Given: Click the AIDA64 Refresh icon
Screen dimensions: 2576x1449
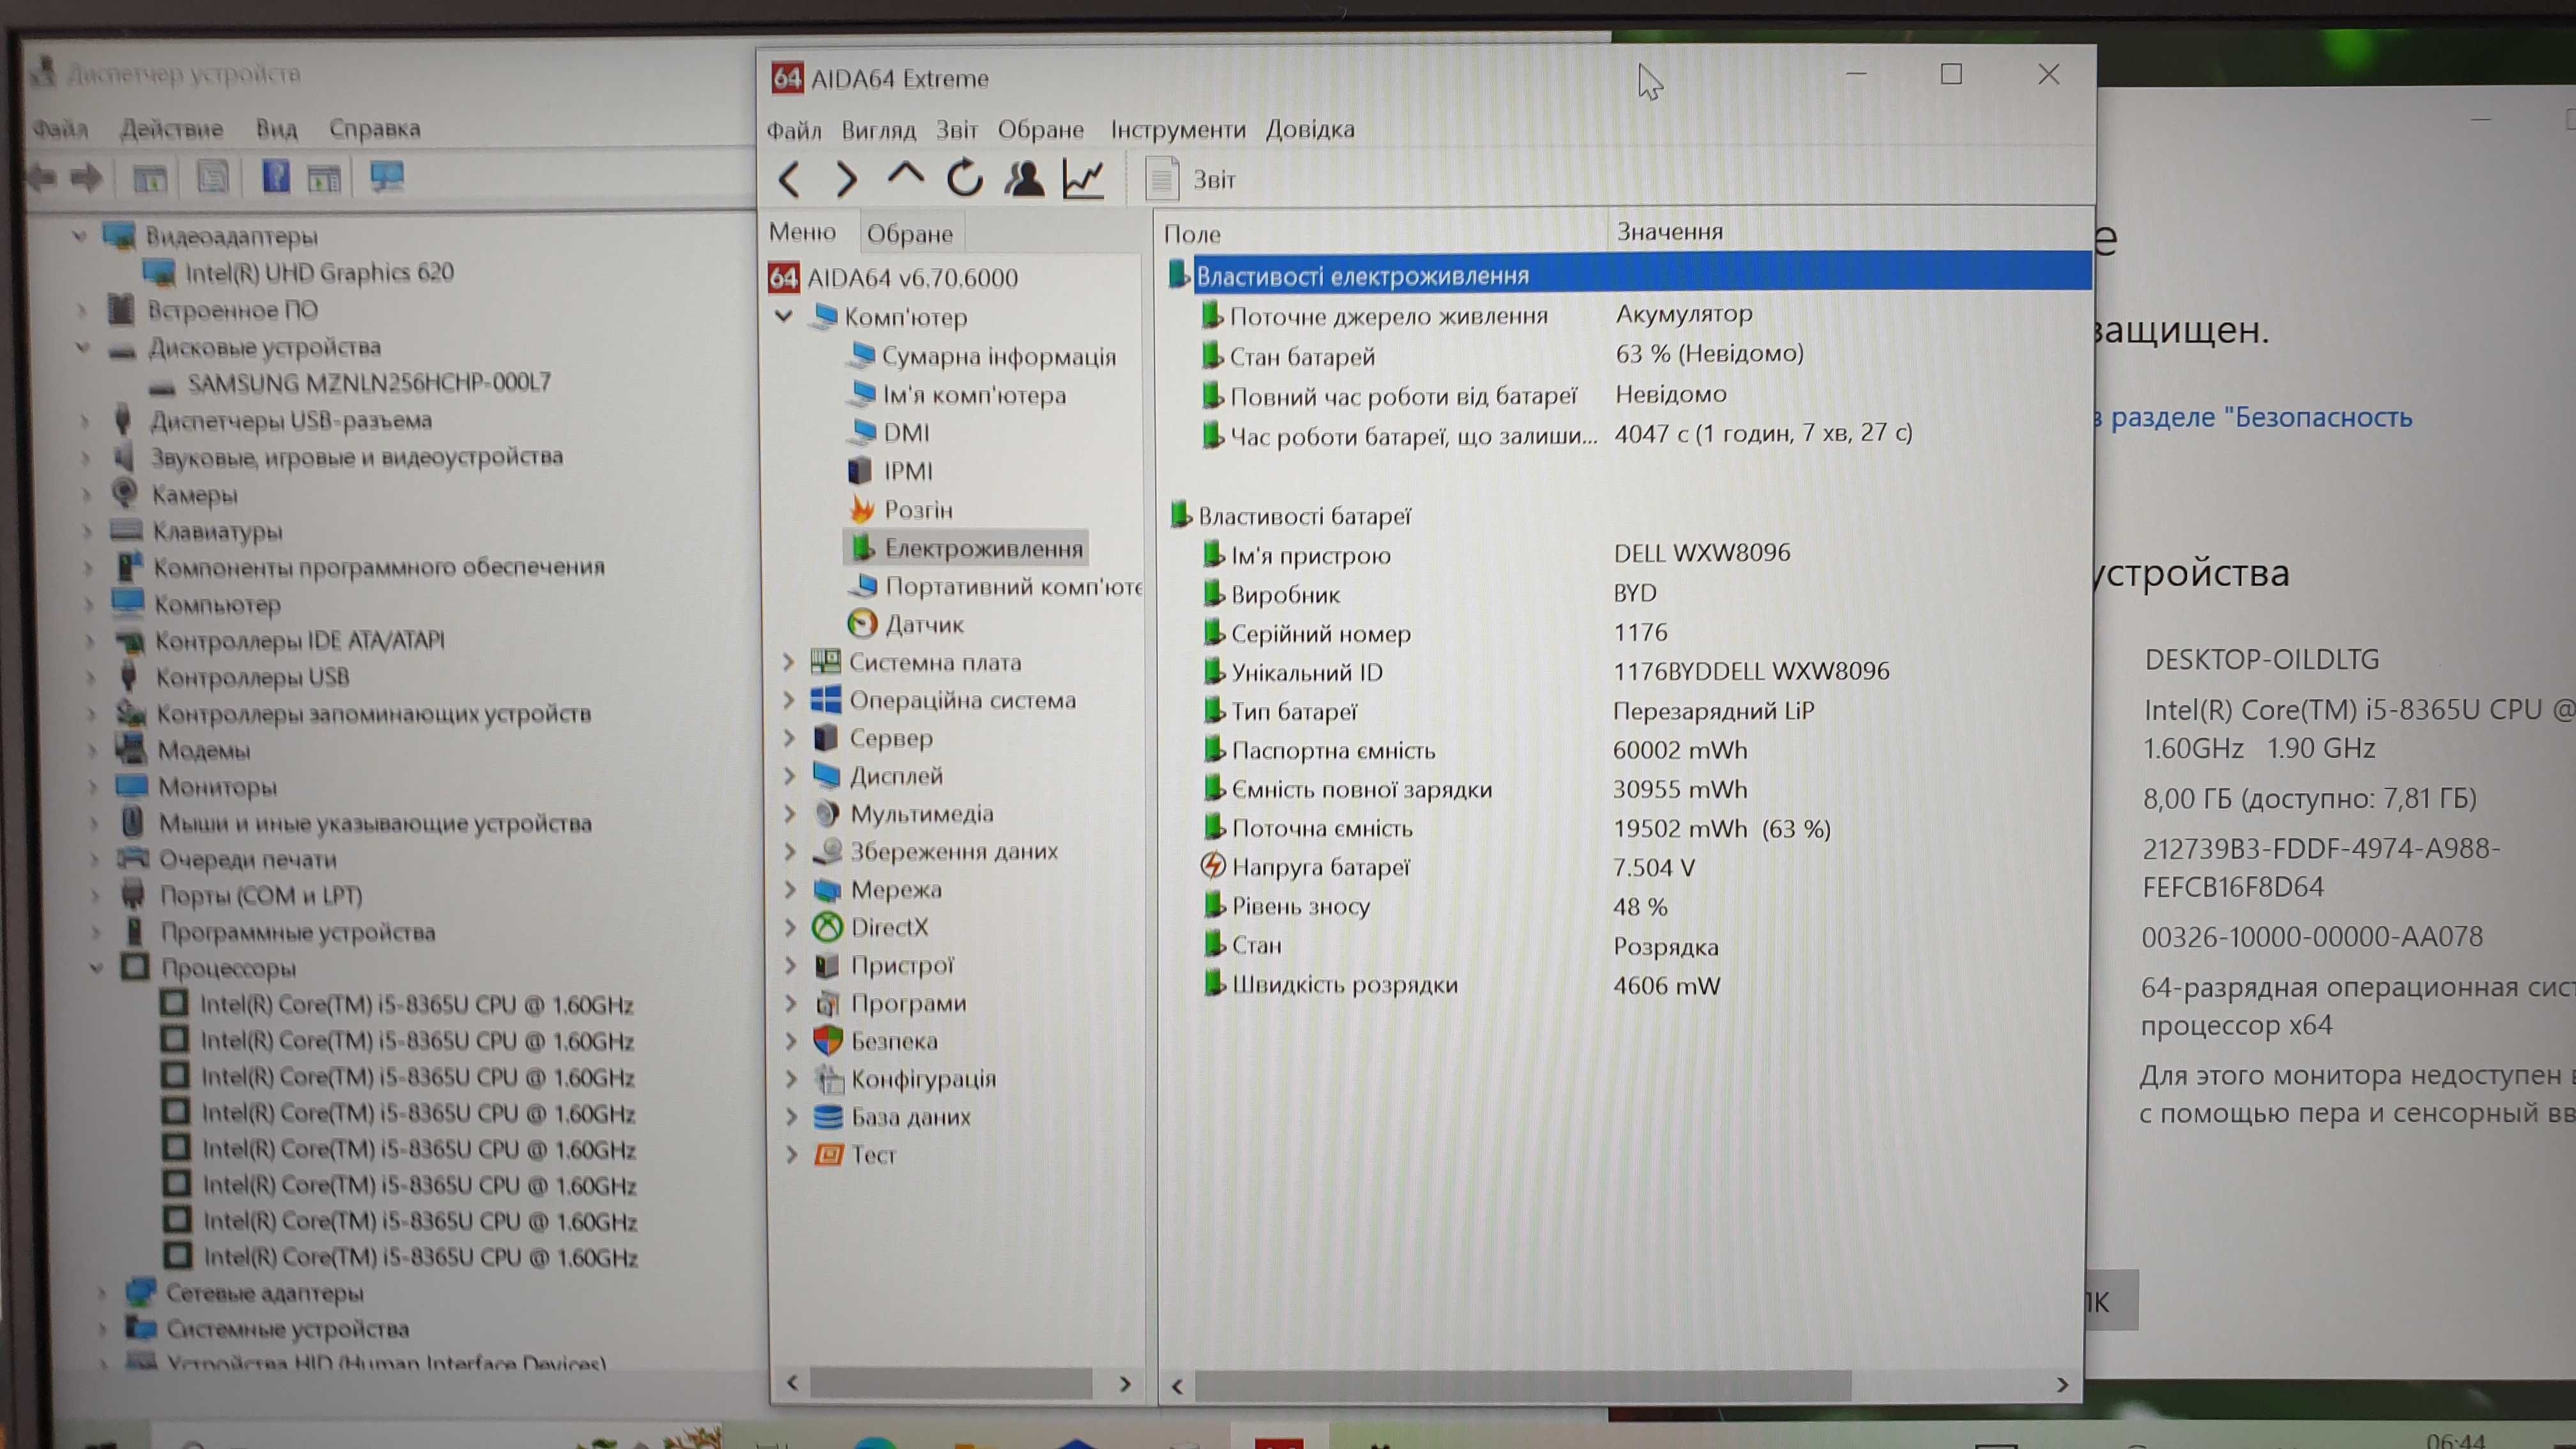Looking at the screenshot, I should pos(964,179).
